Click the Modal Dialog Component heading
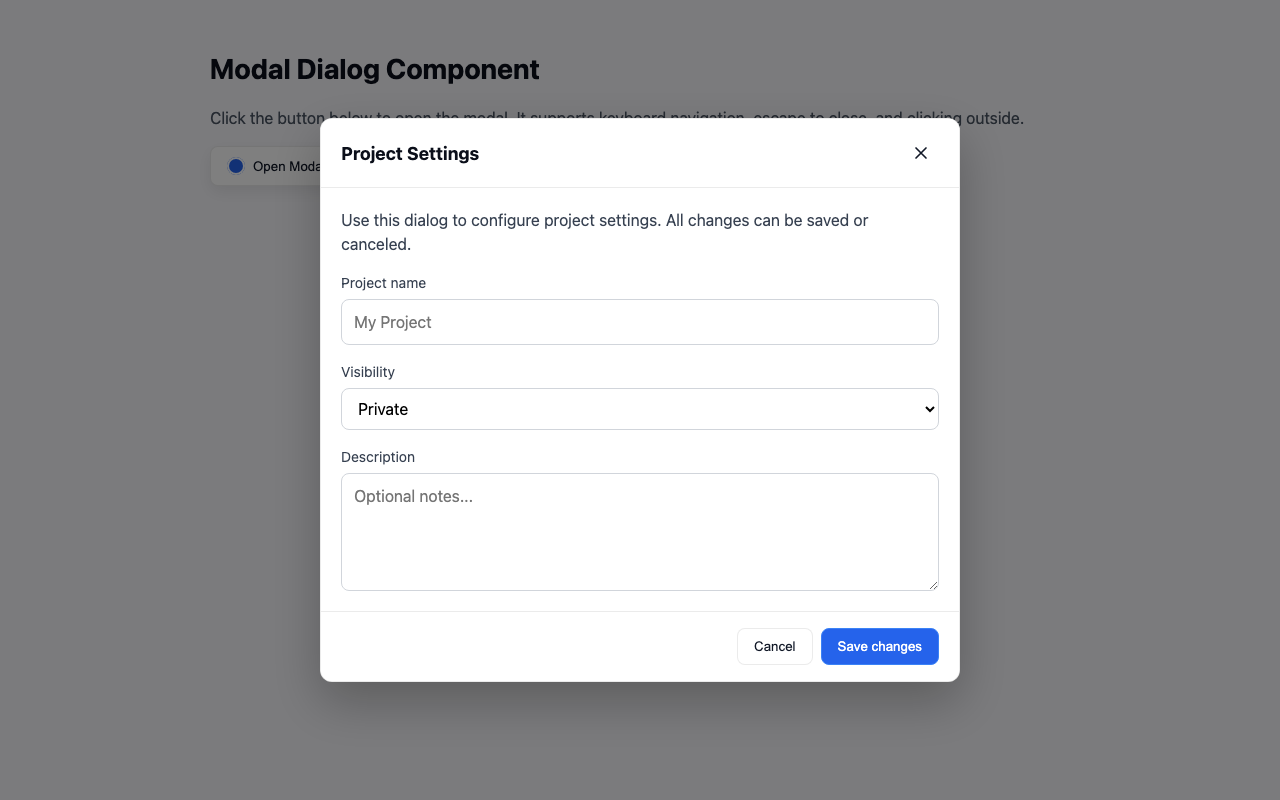This screenshot has height=800, width=1280. pyautogui.click(x=374, y=69)
